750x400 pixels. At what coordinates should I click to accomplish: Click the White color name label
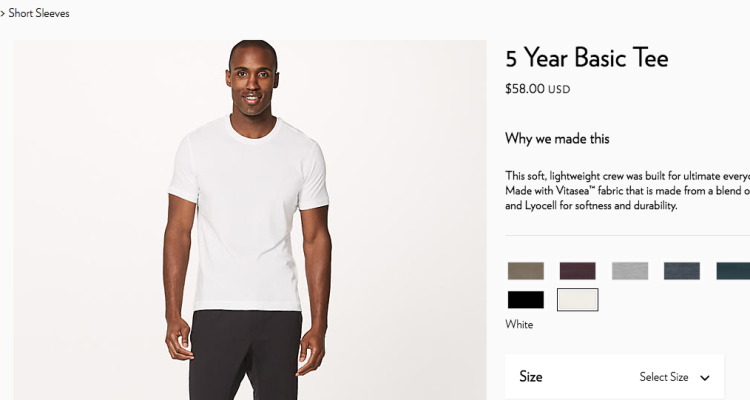[519, 324]
